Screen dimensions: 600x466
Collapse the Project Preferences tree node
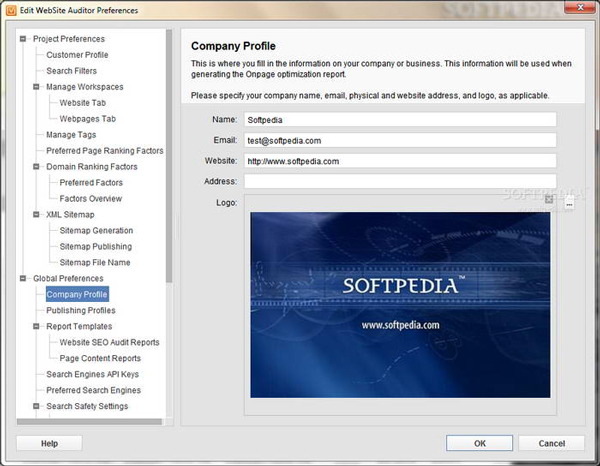click(23, 39)
